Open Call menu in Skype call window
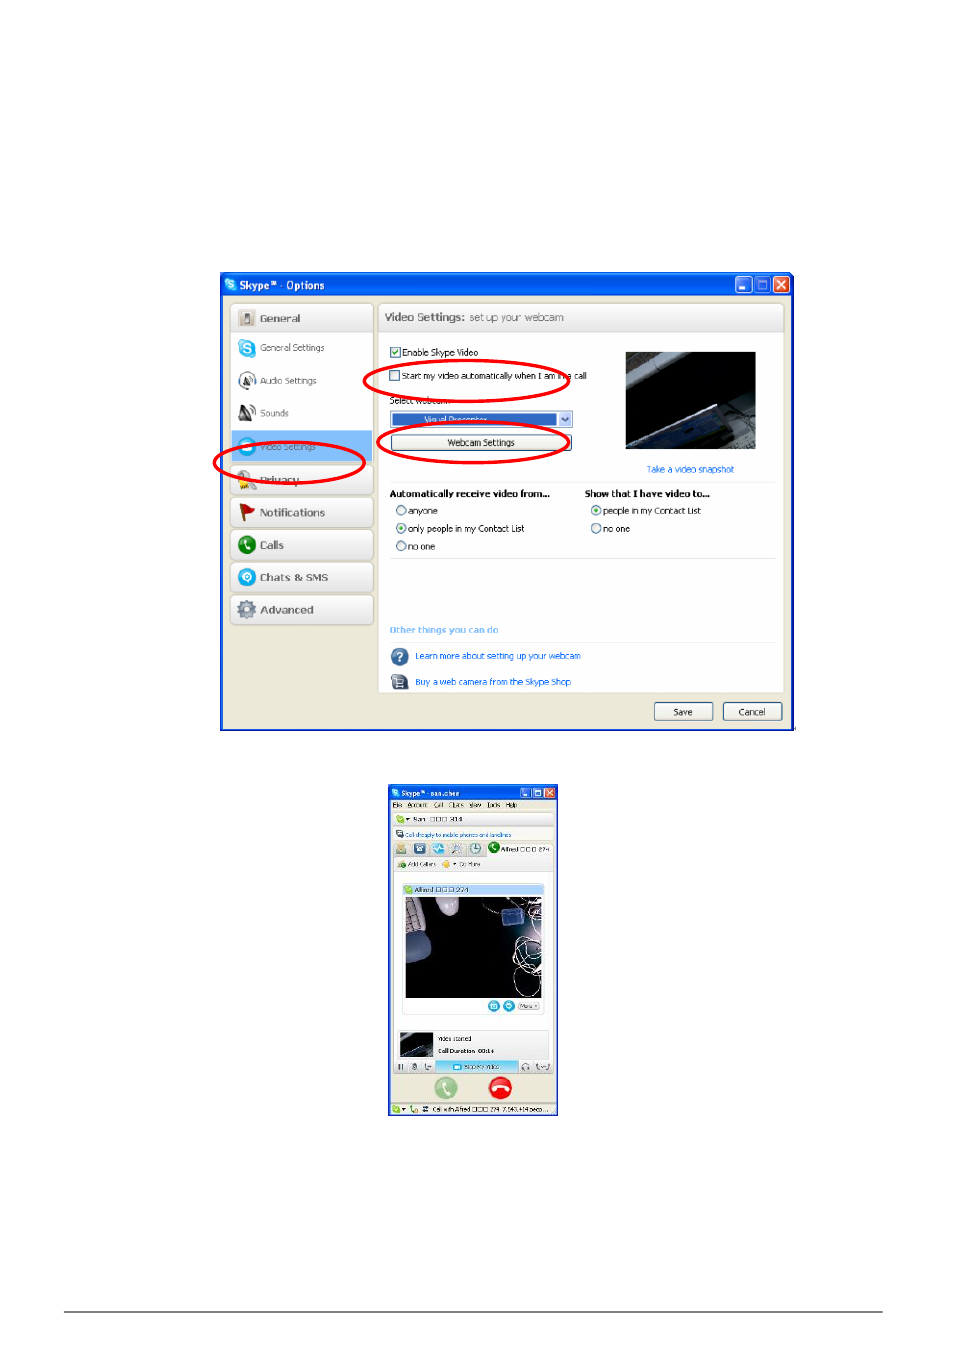The image size is (953, 1352). pyautogui.click(x=438, y=805)
